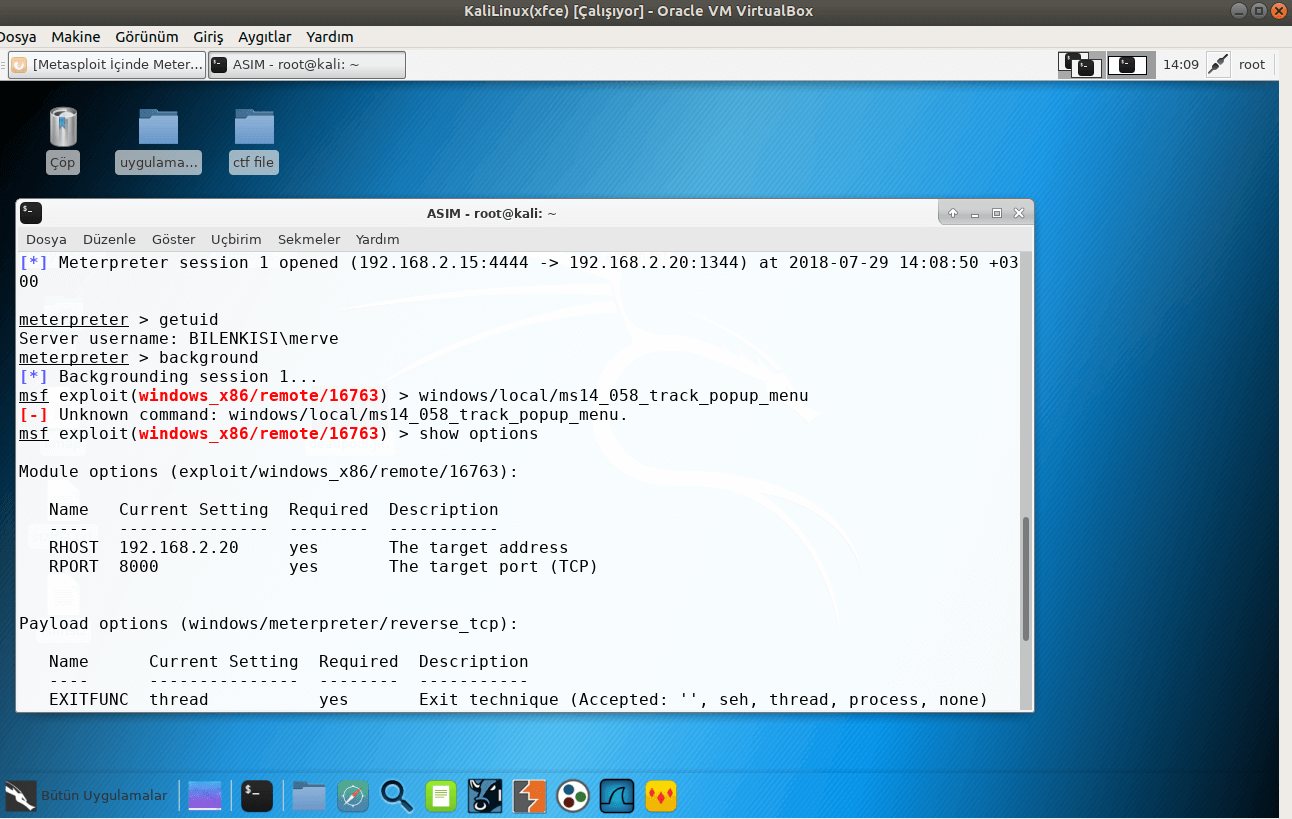Click the Unknown command error line
This screenshot has width=1292, height=819.
[x=323, y=415]
